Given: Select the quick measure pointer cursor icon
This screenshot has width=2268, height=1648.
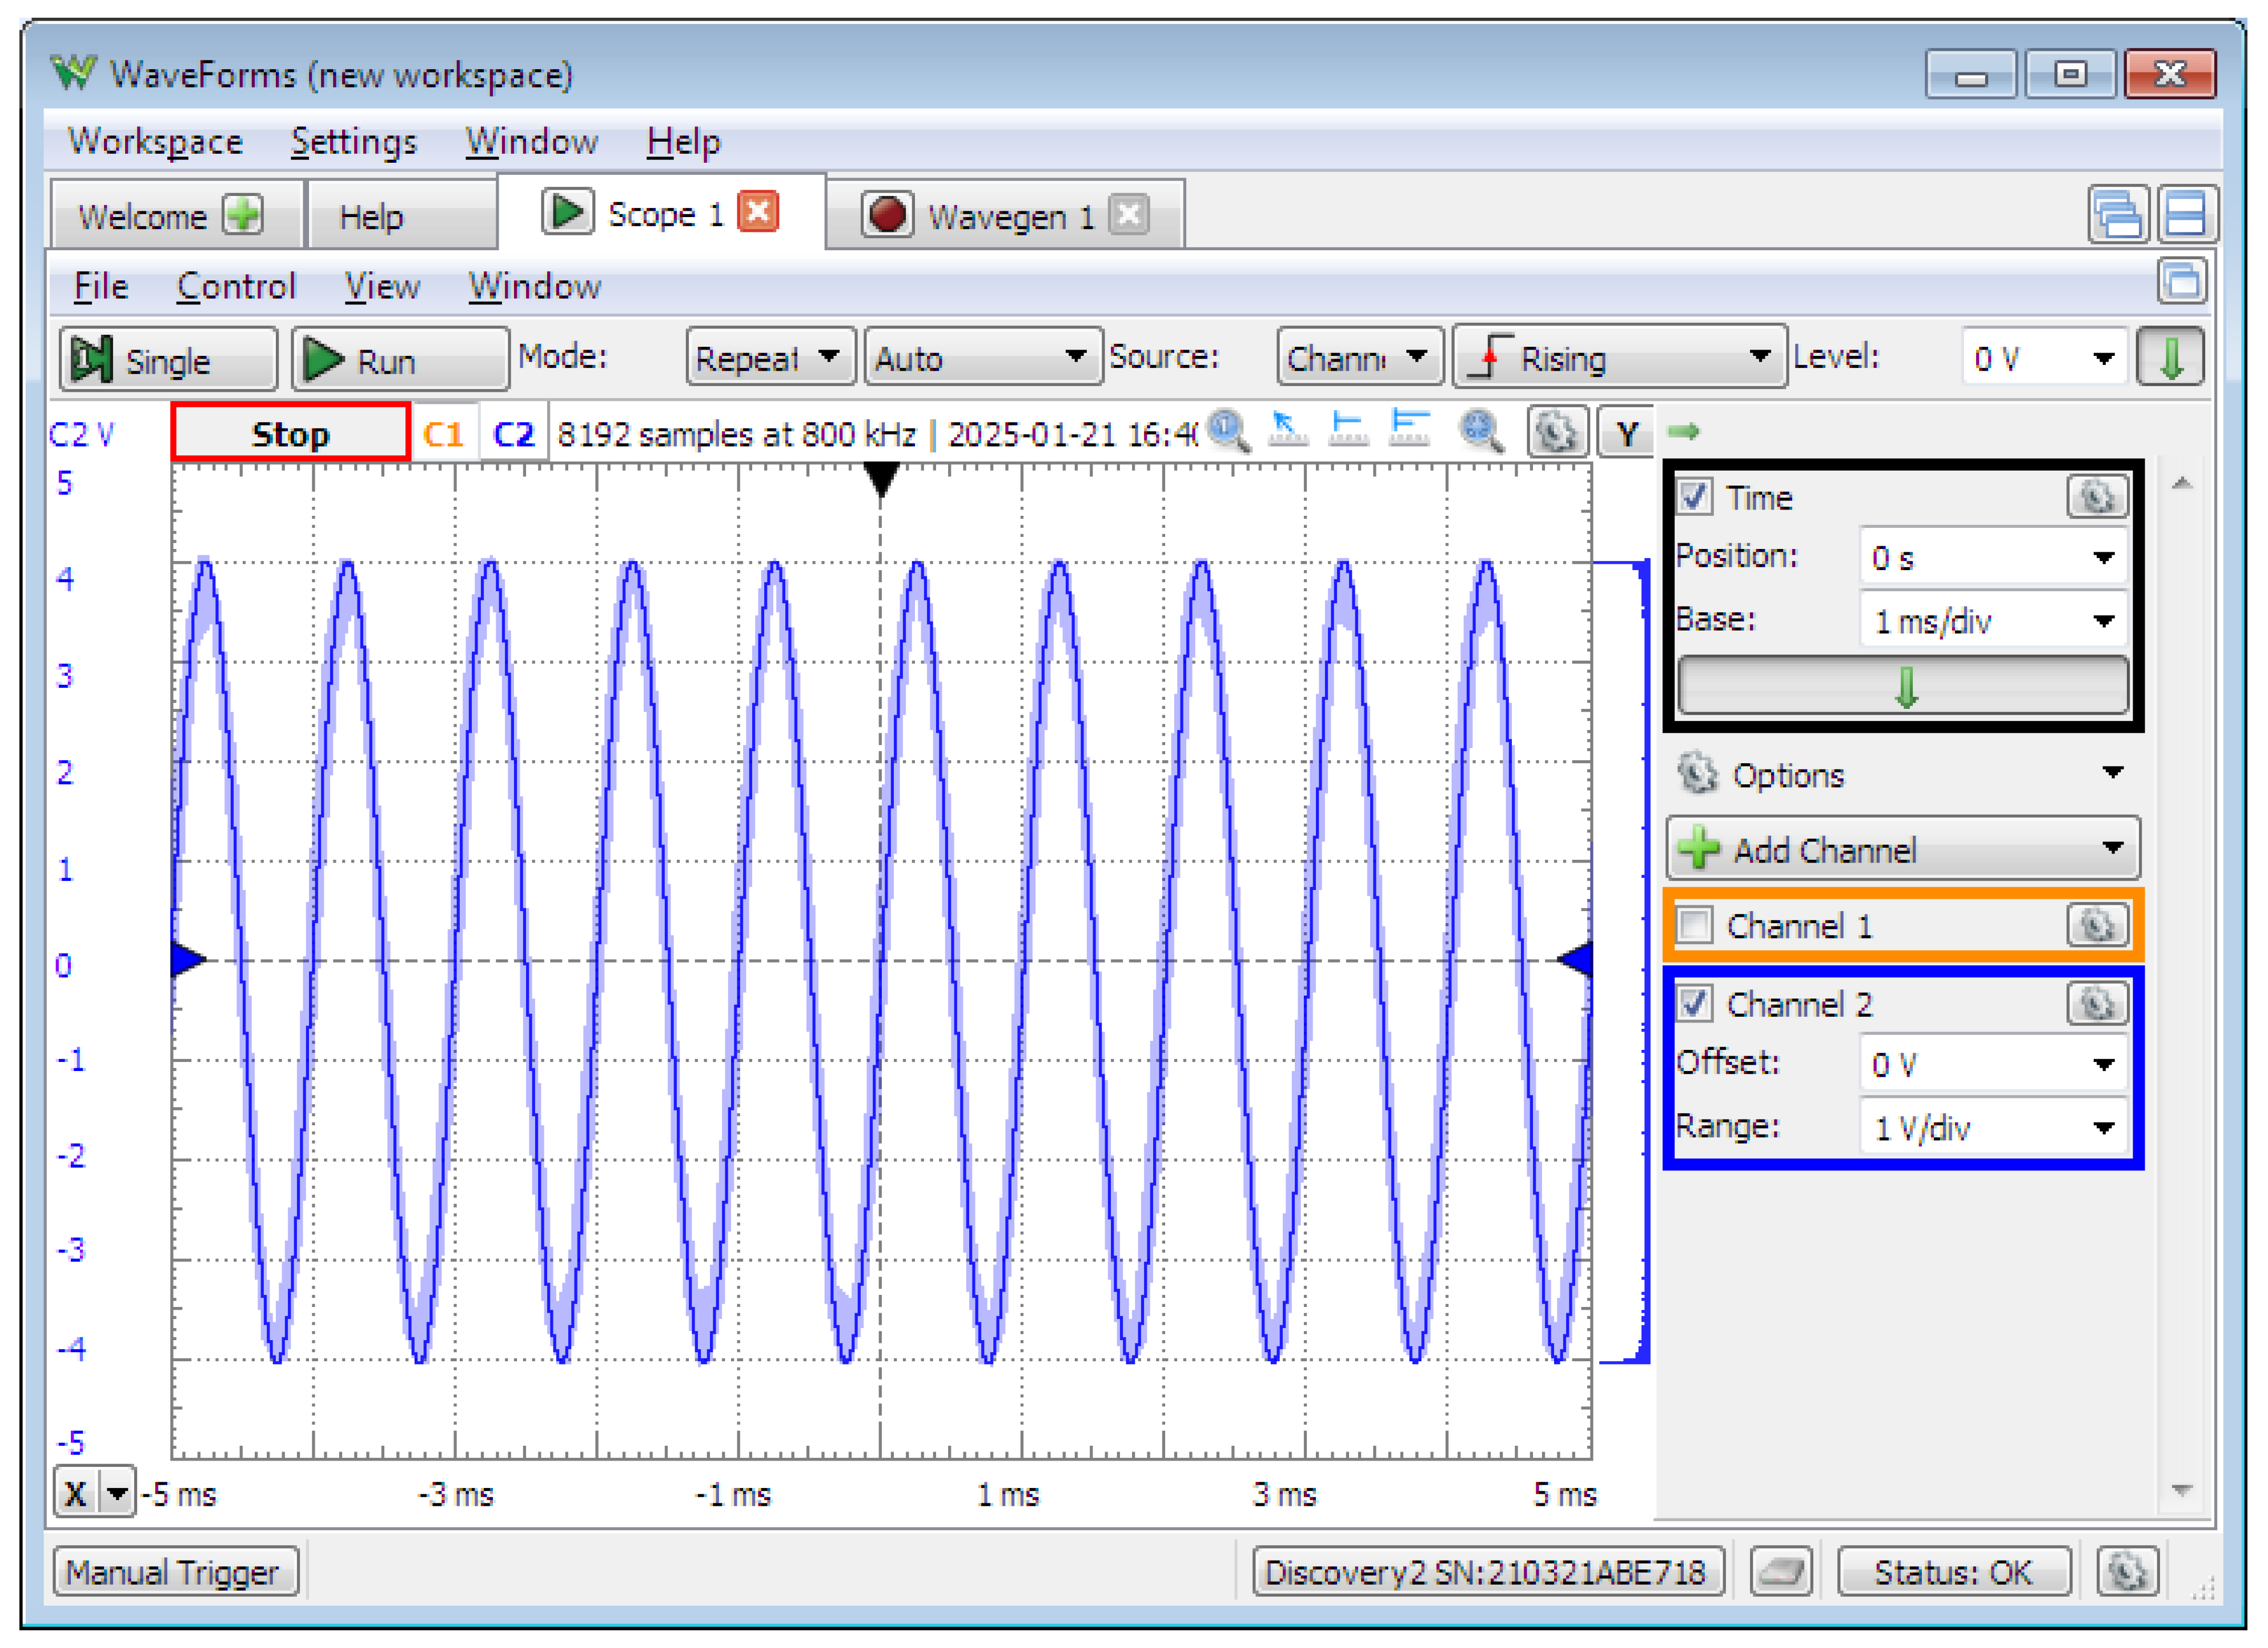Looking at the screenshot, I should 1287,430.
